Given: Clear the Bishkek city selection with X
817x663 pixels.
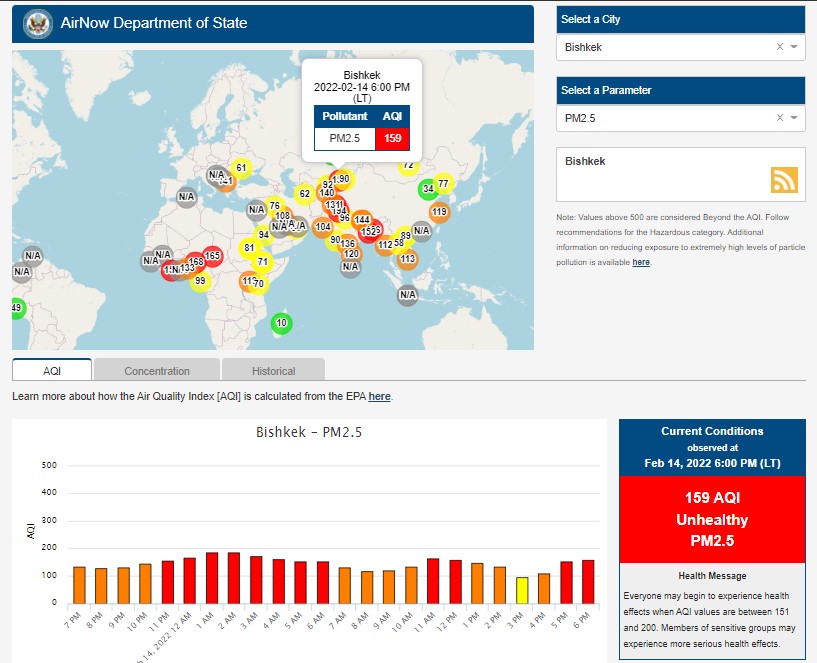Looking at the screenshot, I should 780,47.
